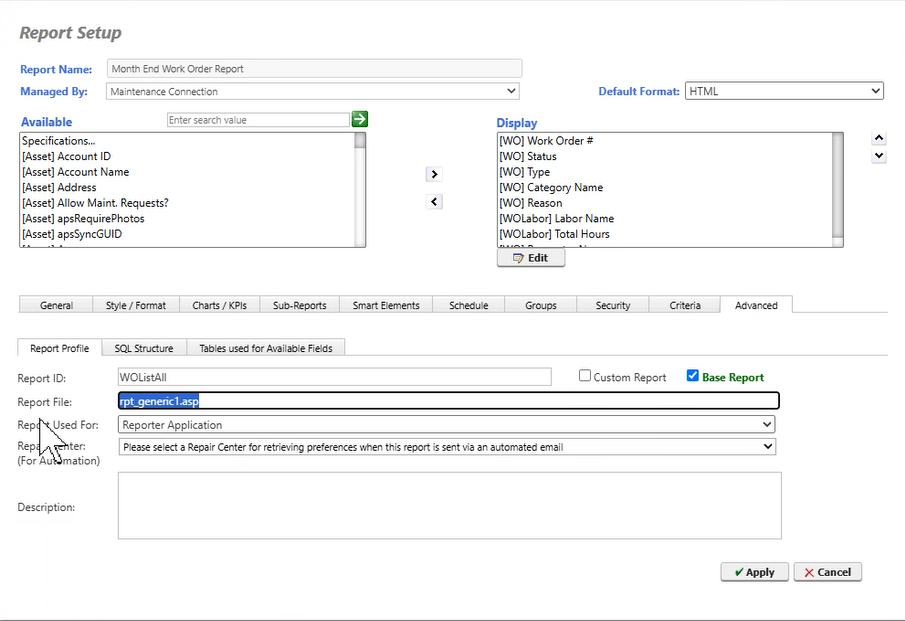The image size is (905, 621).
Task: Open the Report Used For dropdown
Action: [446, 425]
